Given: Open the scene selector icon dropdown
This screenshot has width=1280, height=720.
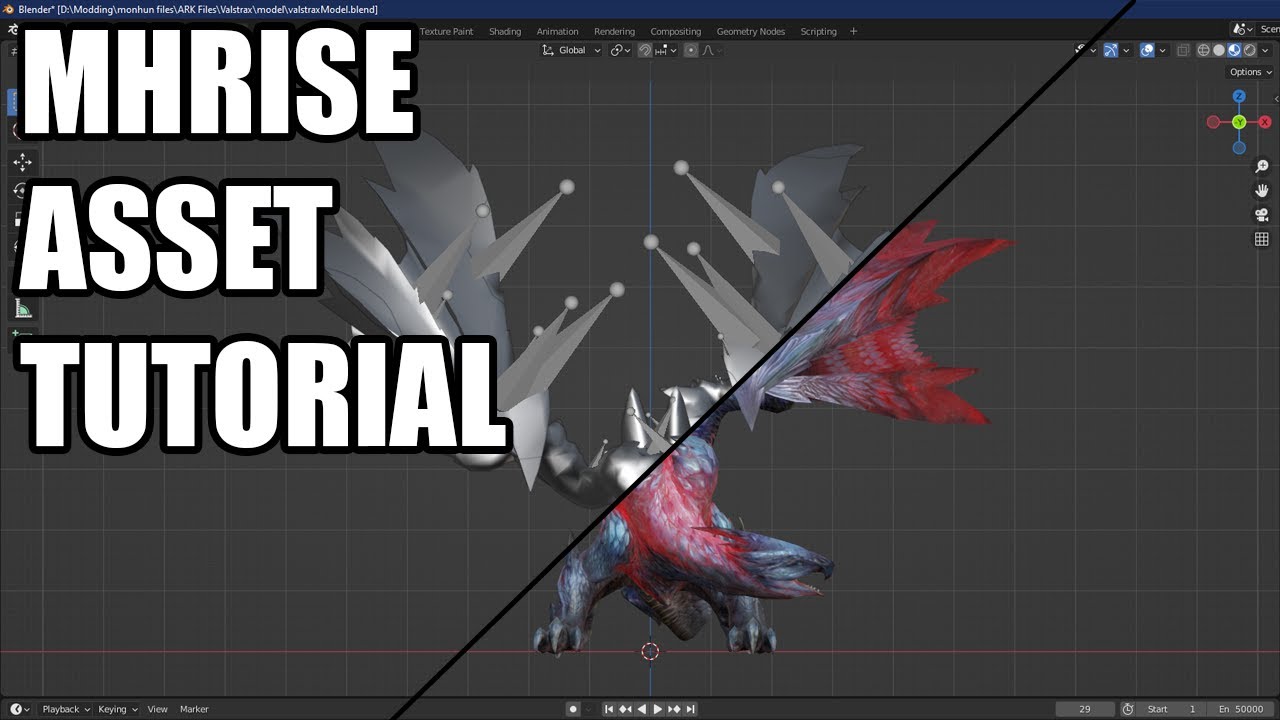Looking at the screenshot, I should [1244, 30].
